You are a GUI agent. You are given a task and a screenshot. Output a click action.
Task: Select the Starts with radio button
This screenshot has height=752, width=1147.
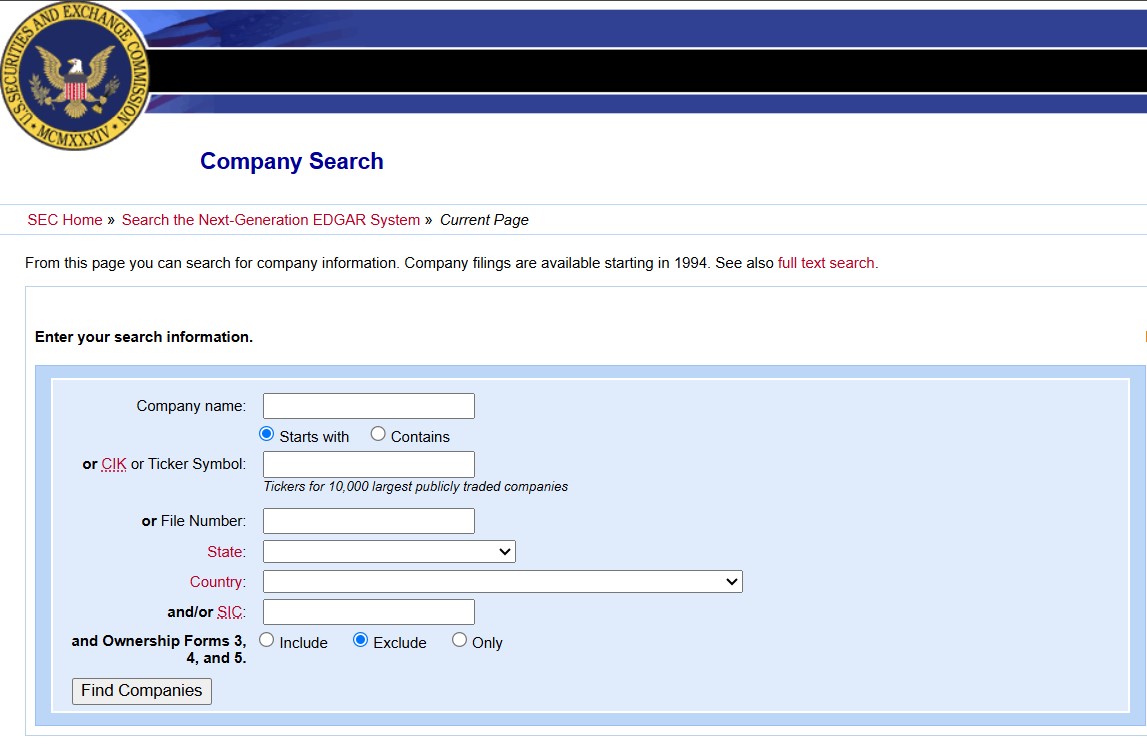[x=266, y=435]
